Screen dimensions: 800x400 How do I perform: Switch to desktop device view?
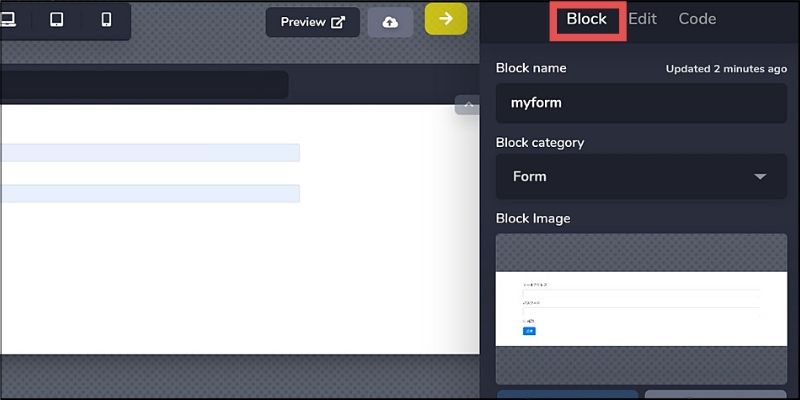[x=8, y=20]
